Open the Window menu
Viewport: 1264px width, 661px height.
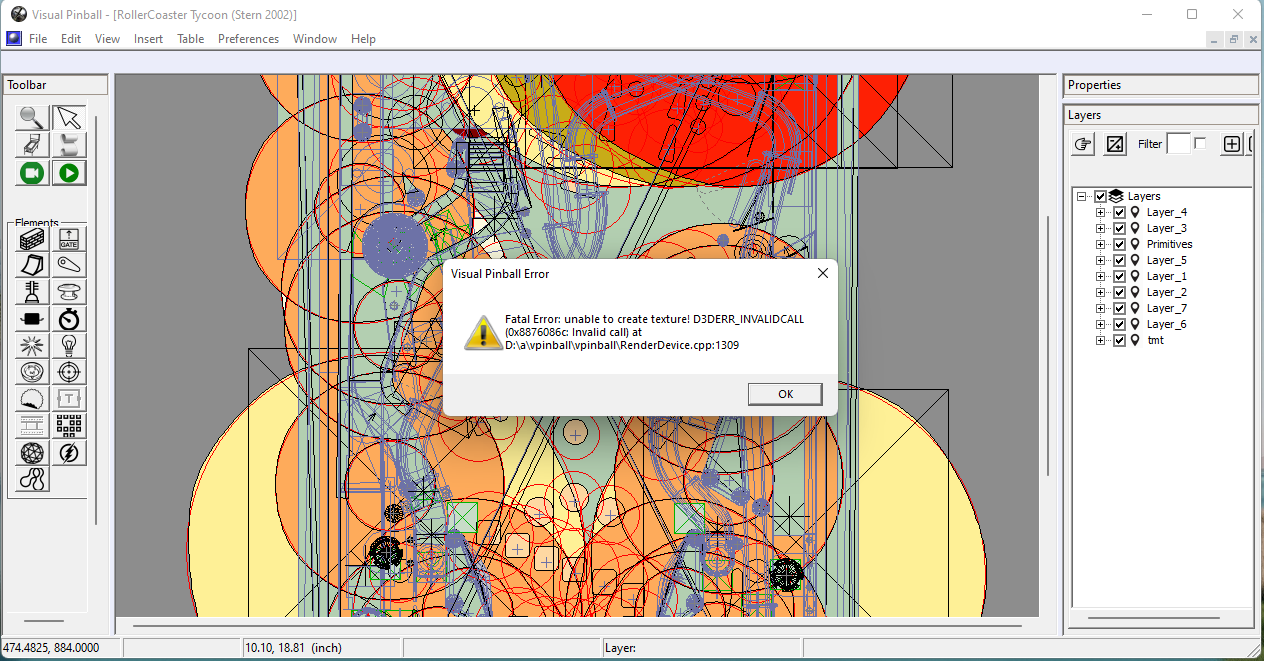coord(315,39)
